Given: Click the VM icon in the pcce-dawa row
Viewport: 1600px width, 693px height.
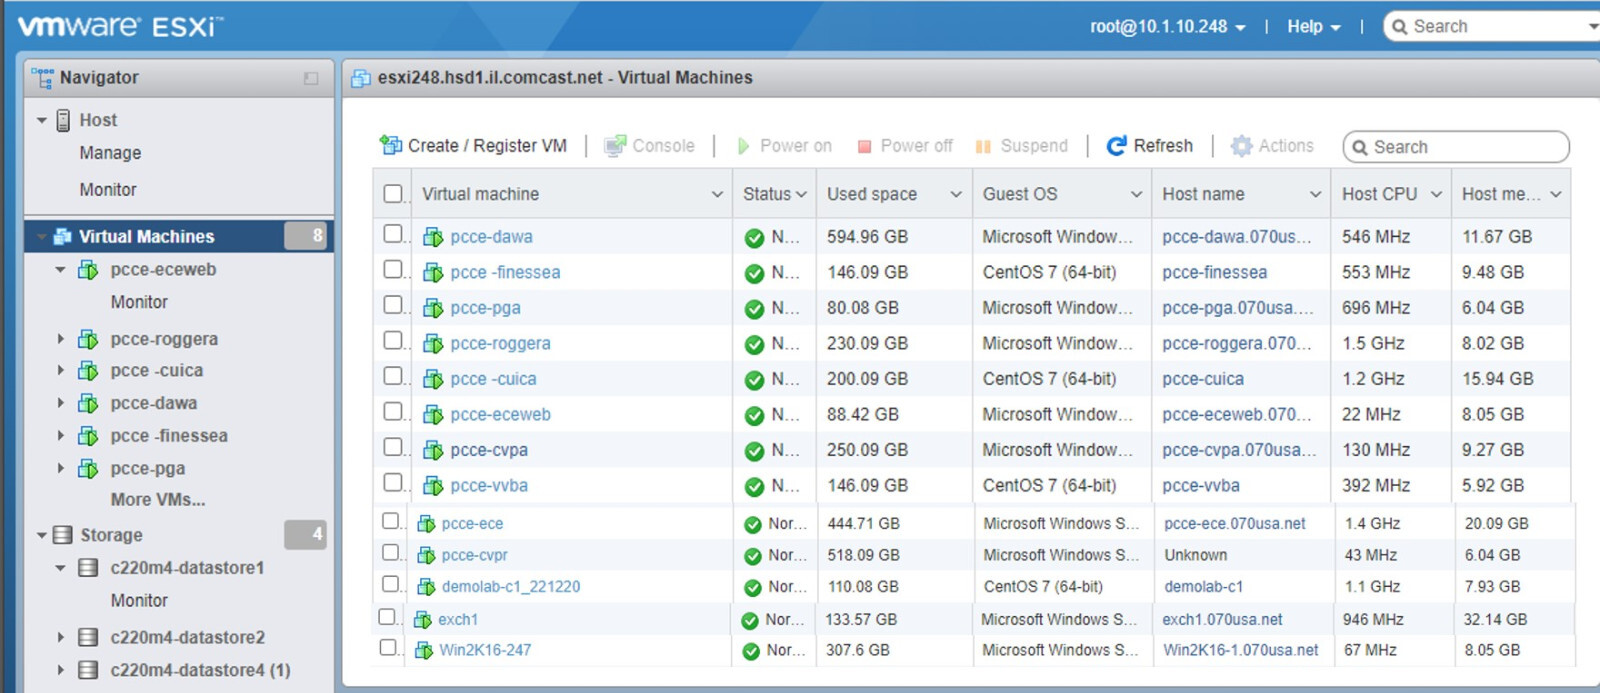Looking at the screenshot, I should pyautogui.click(x=433, y=237).
